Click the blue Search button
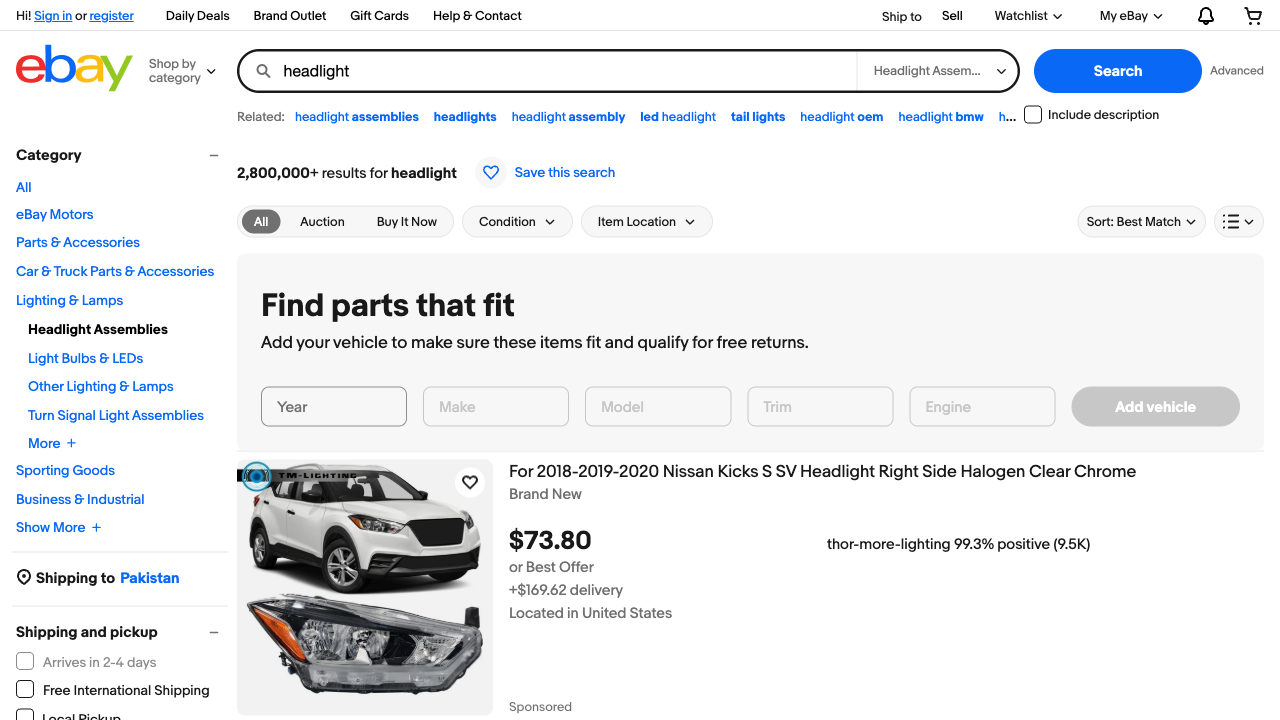This screenshot has height=720, width=1280. [x=1117, y=71]
